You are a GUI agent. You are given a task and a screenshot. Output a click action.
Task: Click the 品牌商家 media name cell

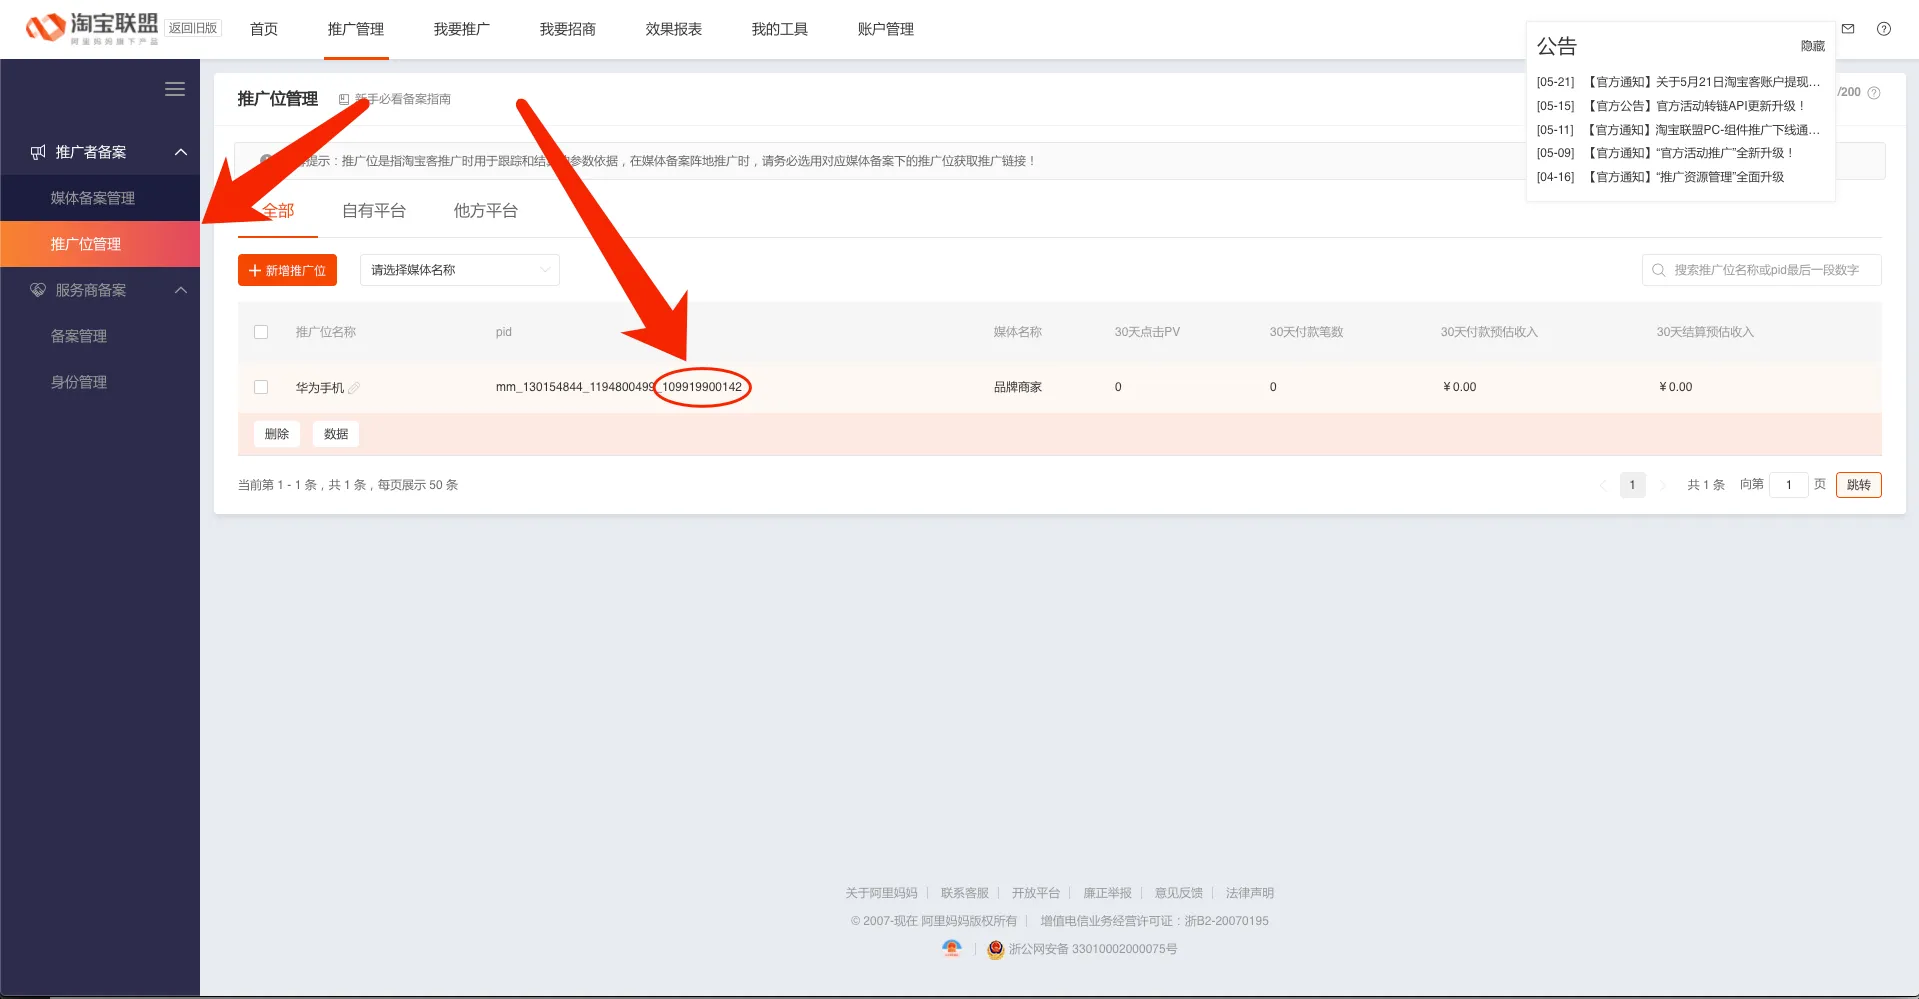[x=1018, y=387]
